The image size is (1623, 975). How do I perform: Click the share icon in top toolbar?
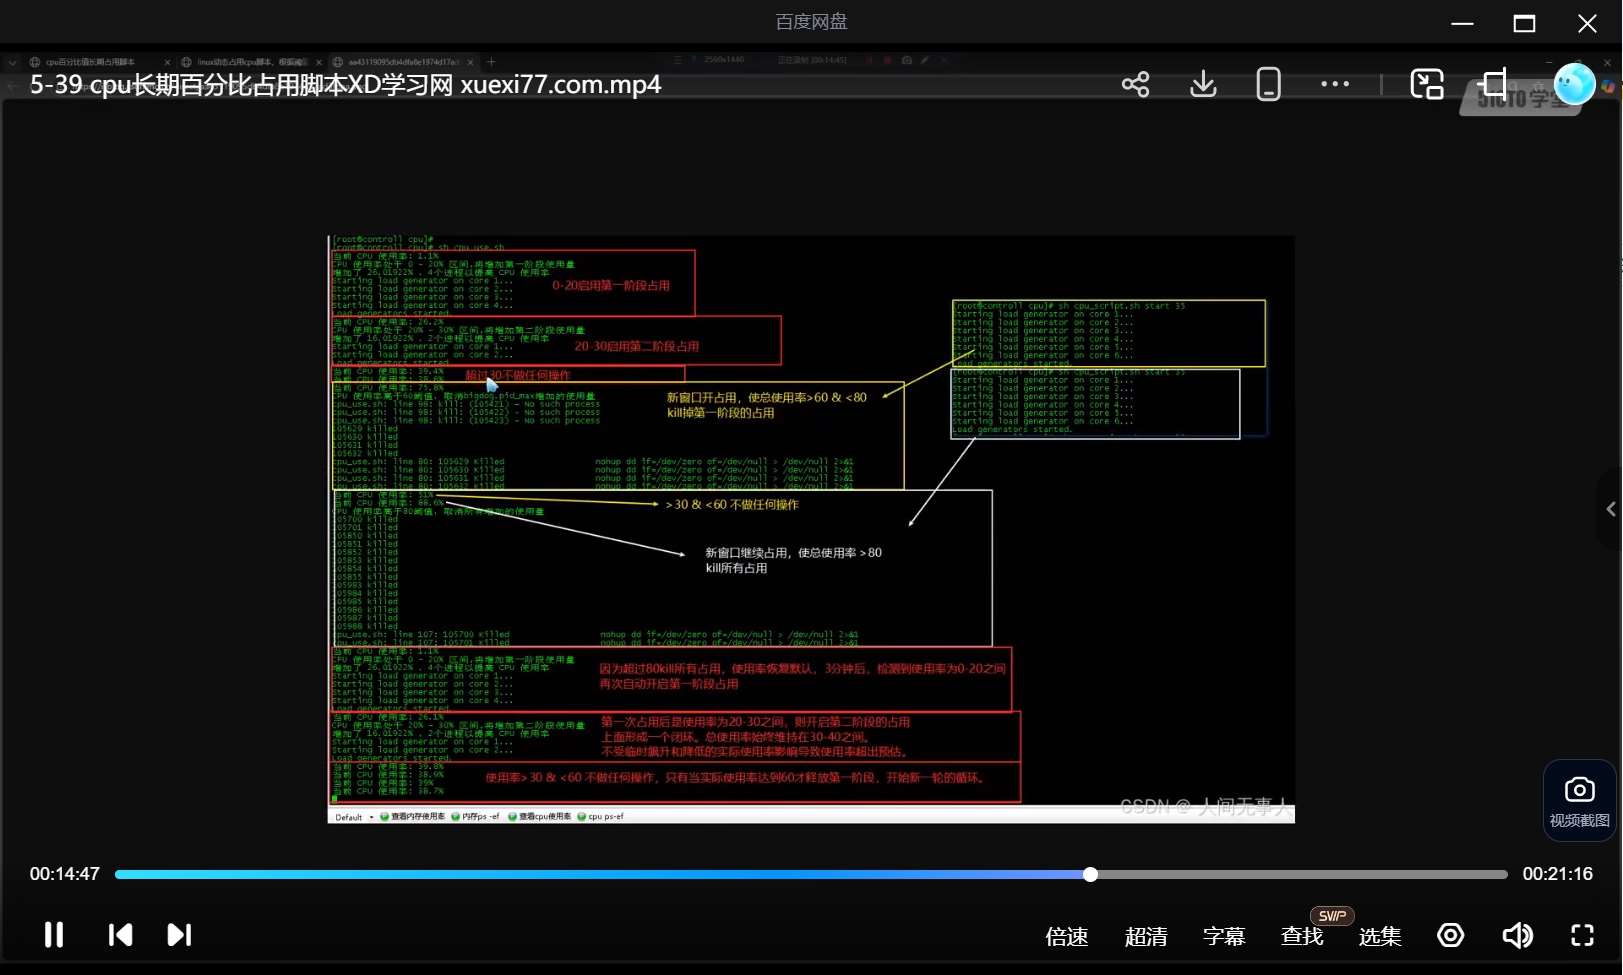point(1135,85)
